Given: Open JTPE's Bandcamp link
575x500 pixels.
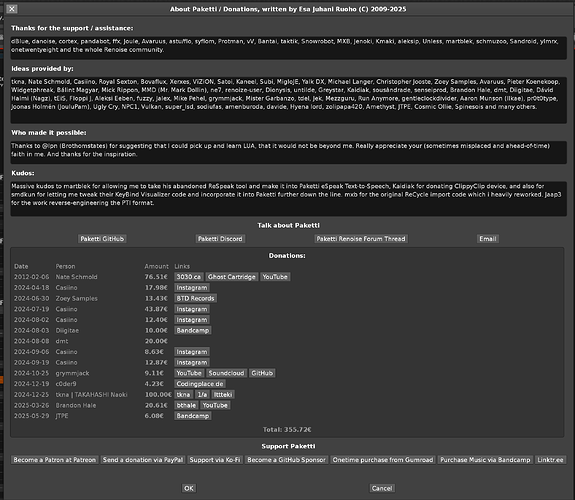Looking at the screenshot, I should click(x=193, y=416).
